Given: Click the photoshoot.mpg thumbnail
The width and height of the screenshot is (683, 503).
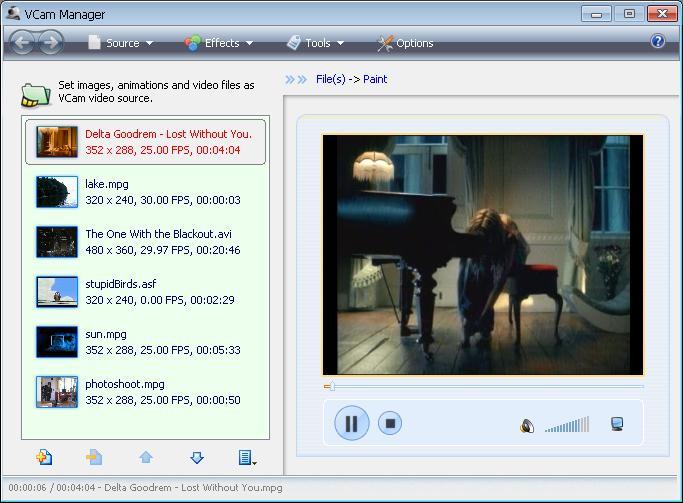Looking at the screenshot, I should pyautogui.click(x=57, y=392).
